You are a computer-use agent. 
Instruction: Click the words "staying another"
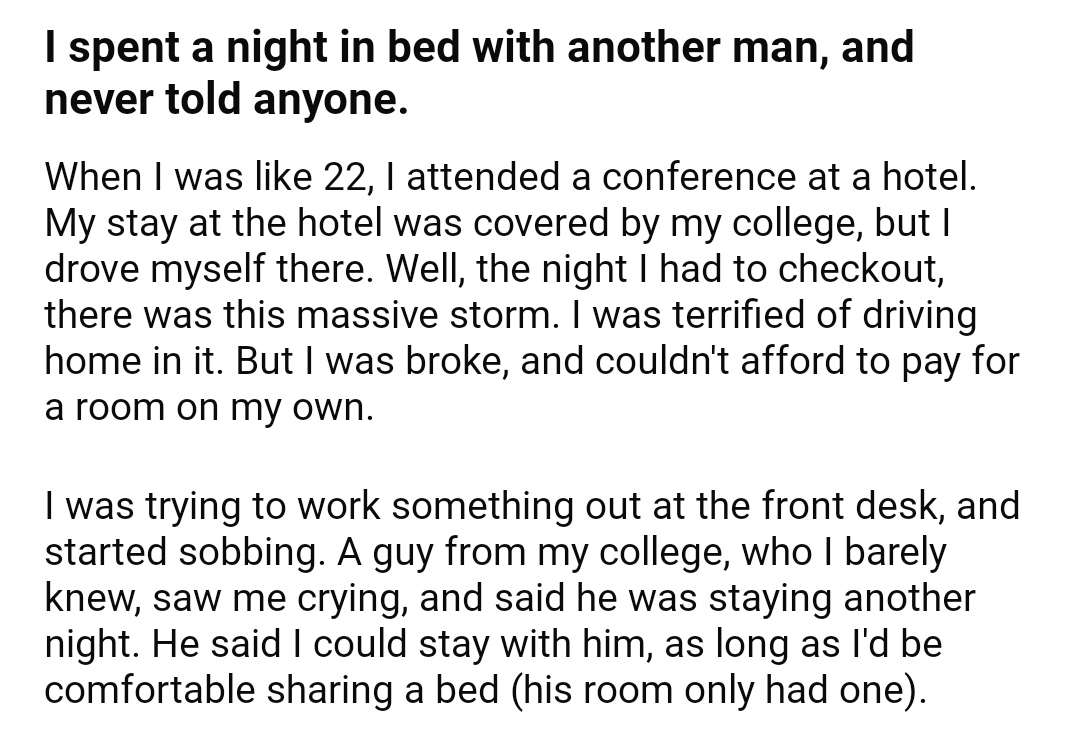(x=842, y=598)
